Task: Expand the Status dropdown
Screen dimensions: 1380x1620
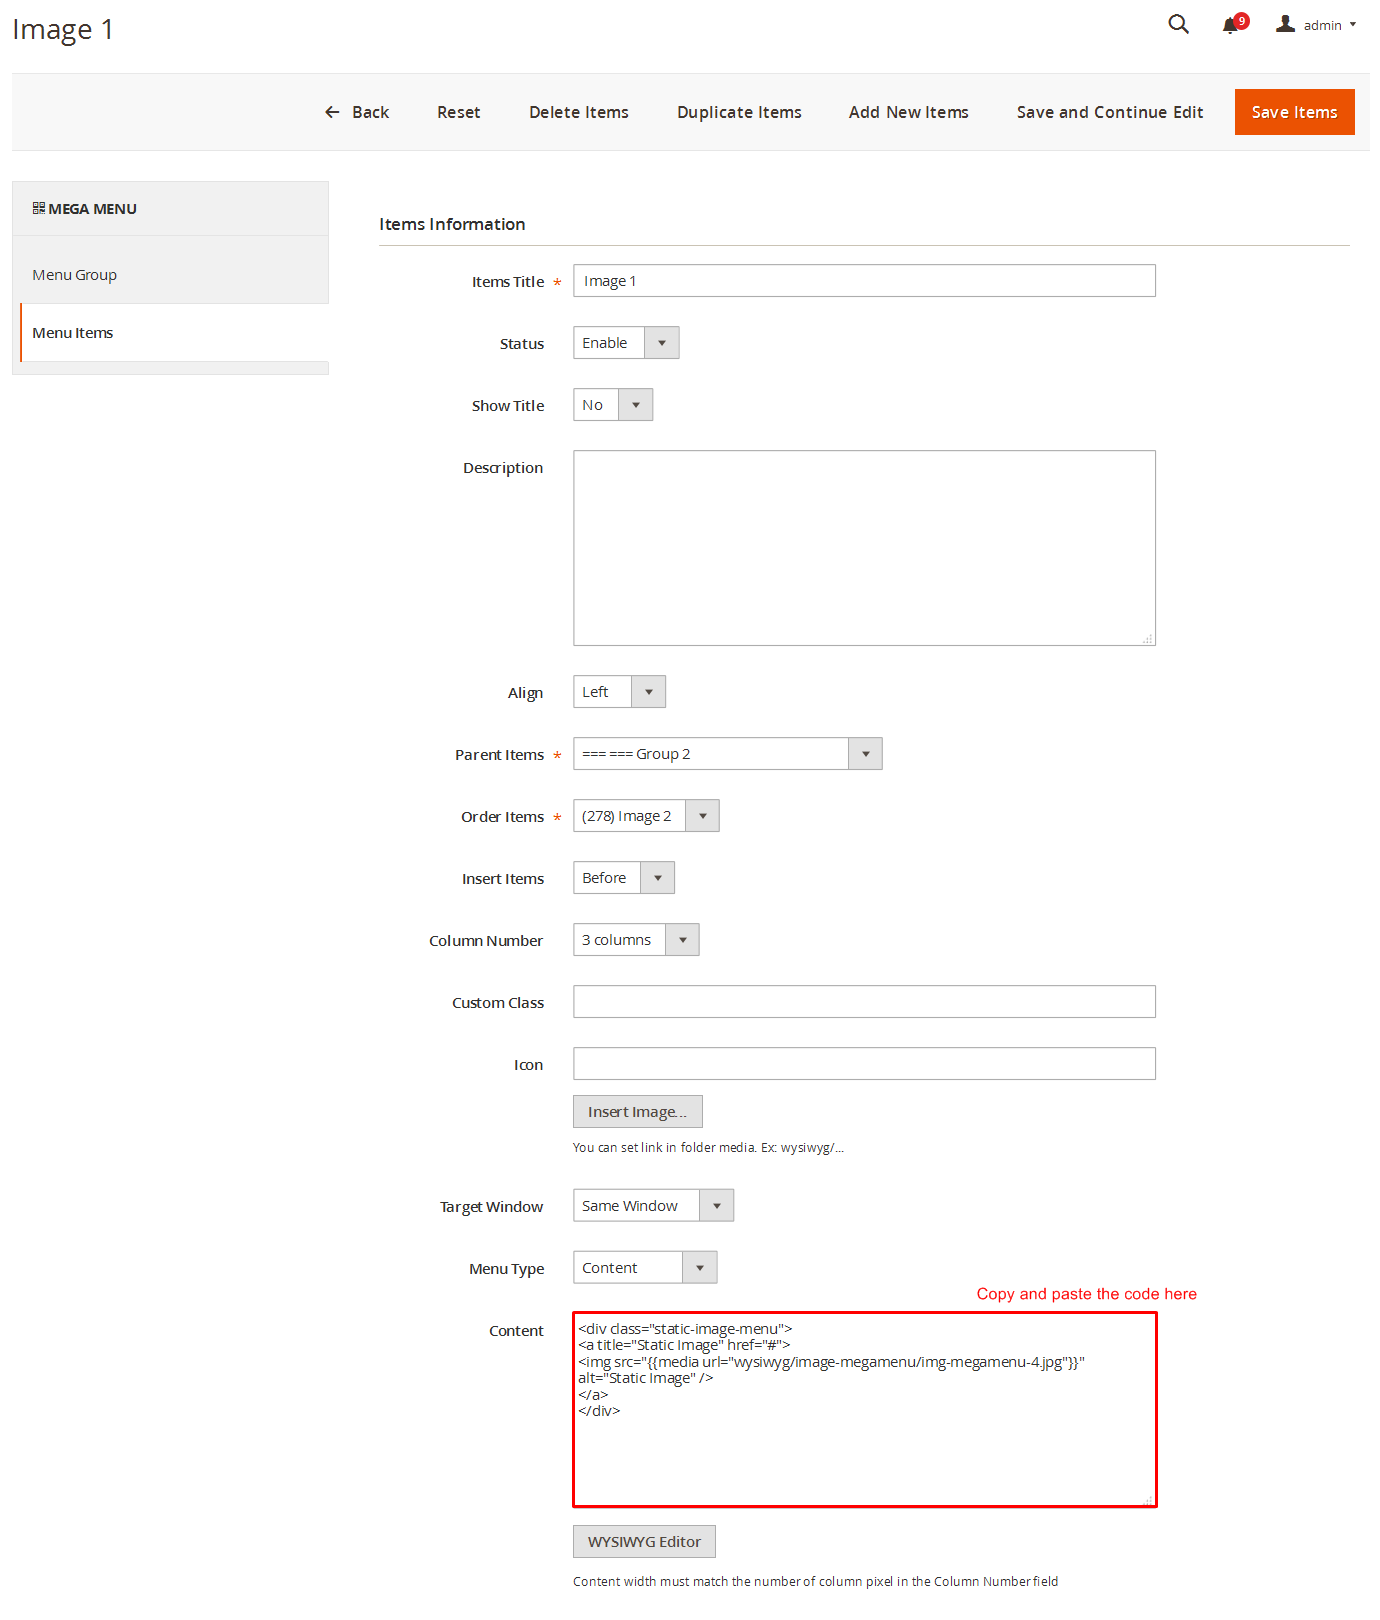Action: pos(625,343)
